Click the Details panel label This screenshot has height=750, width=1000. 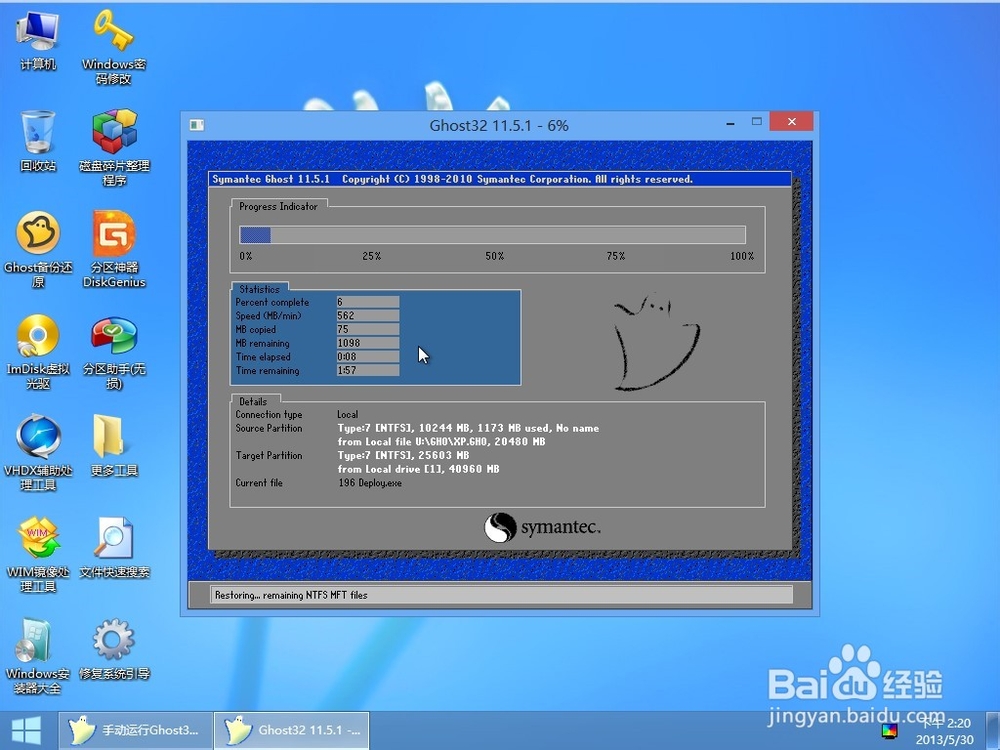coord(253,402)
